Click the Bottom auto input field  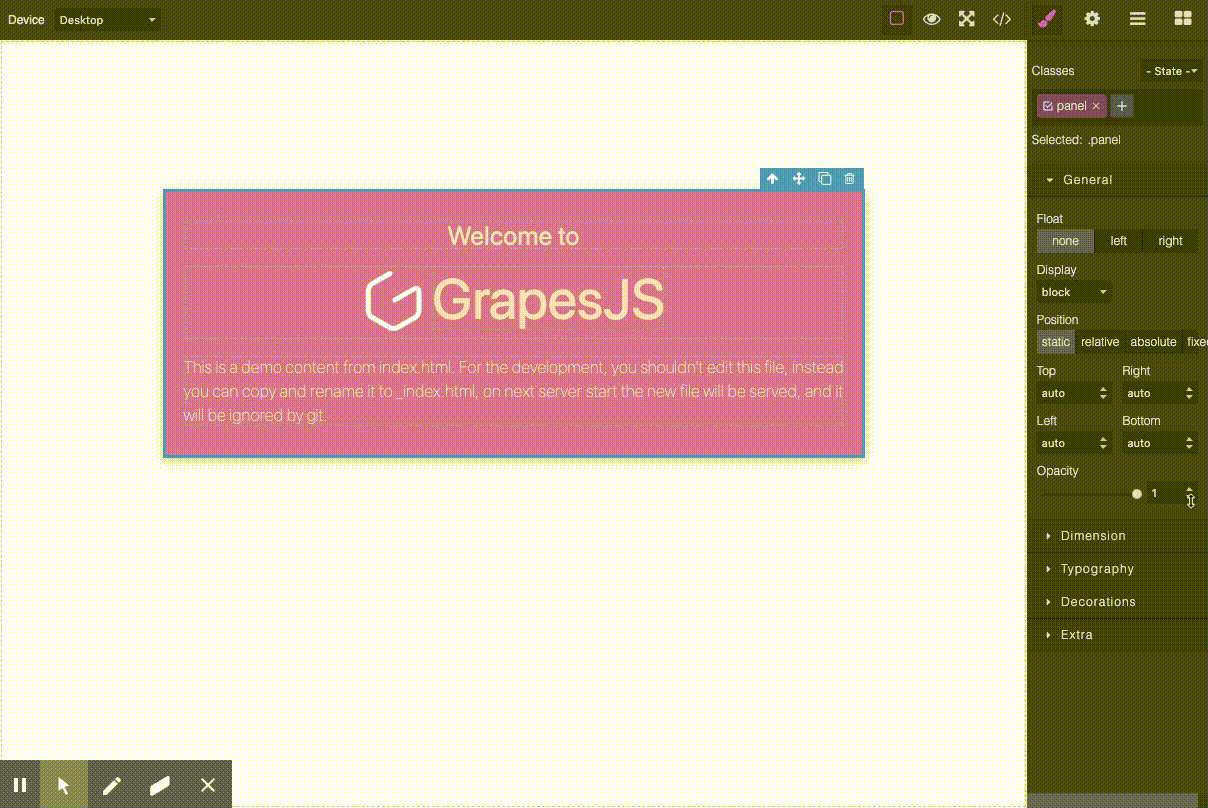1151,443
